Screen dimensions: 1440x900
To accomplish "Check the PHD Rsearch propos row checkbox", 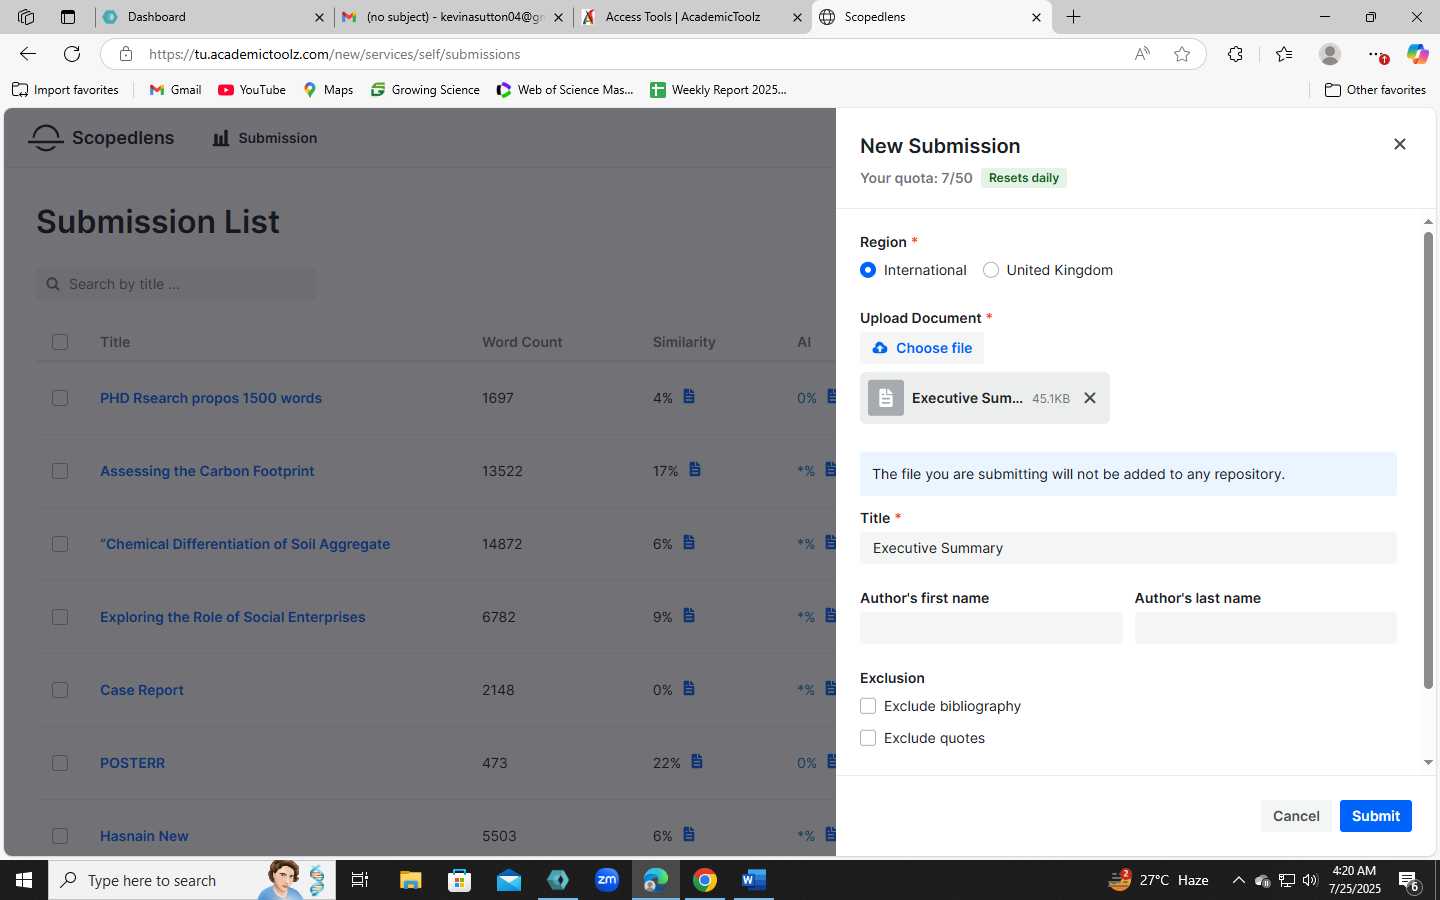I will click(60, 398).
